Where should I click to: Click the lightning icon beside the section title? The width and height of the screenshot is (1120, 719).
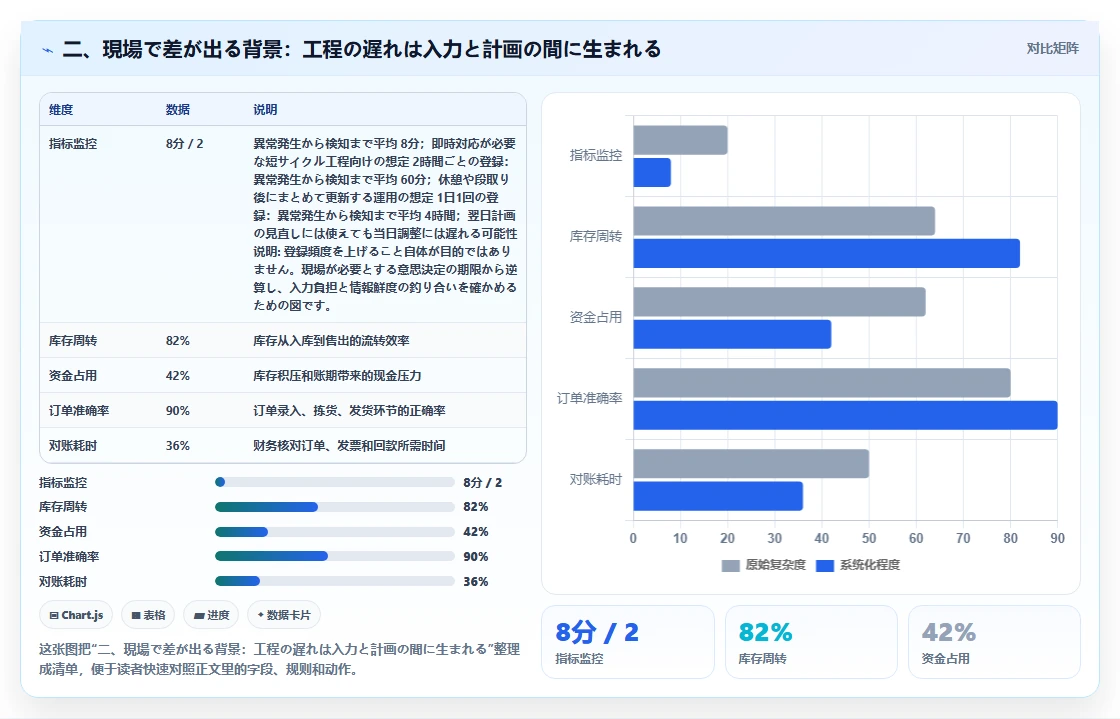[48, 50]
